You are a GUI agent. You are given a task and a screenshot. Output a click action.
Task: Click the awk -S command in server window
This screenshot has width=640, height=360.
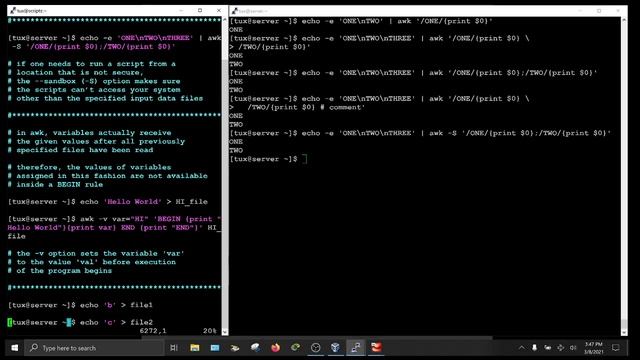point(420,133)
